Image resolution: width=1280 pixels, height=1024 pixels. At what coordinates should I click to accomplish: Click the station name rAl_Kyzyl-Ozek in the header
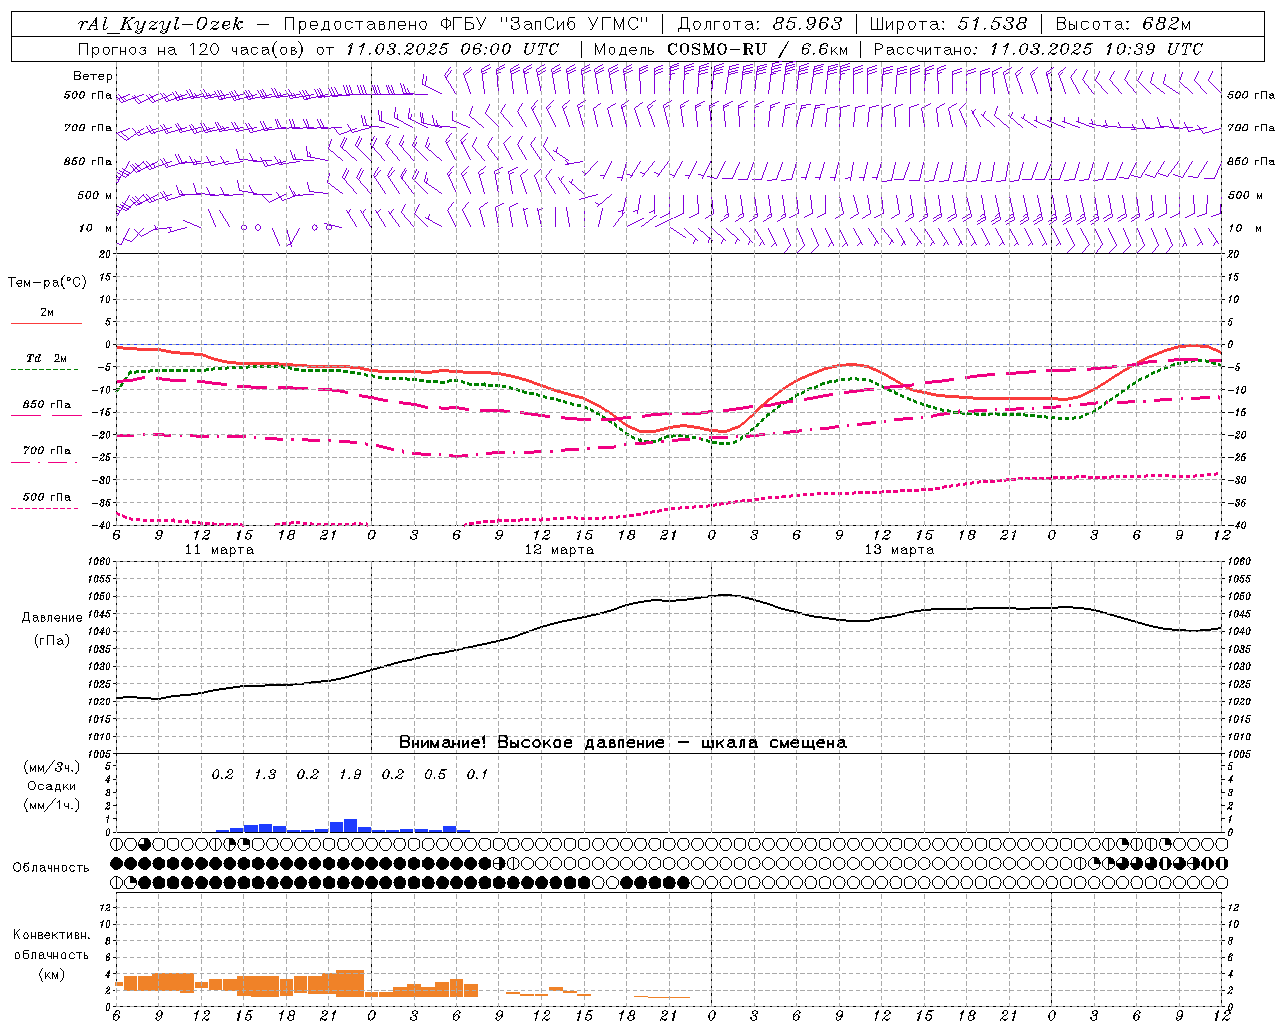click(x=160, y=24)
